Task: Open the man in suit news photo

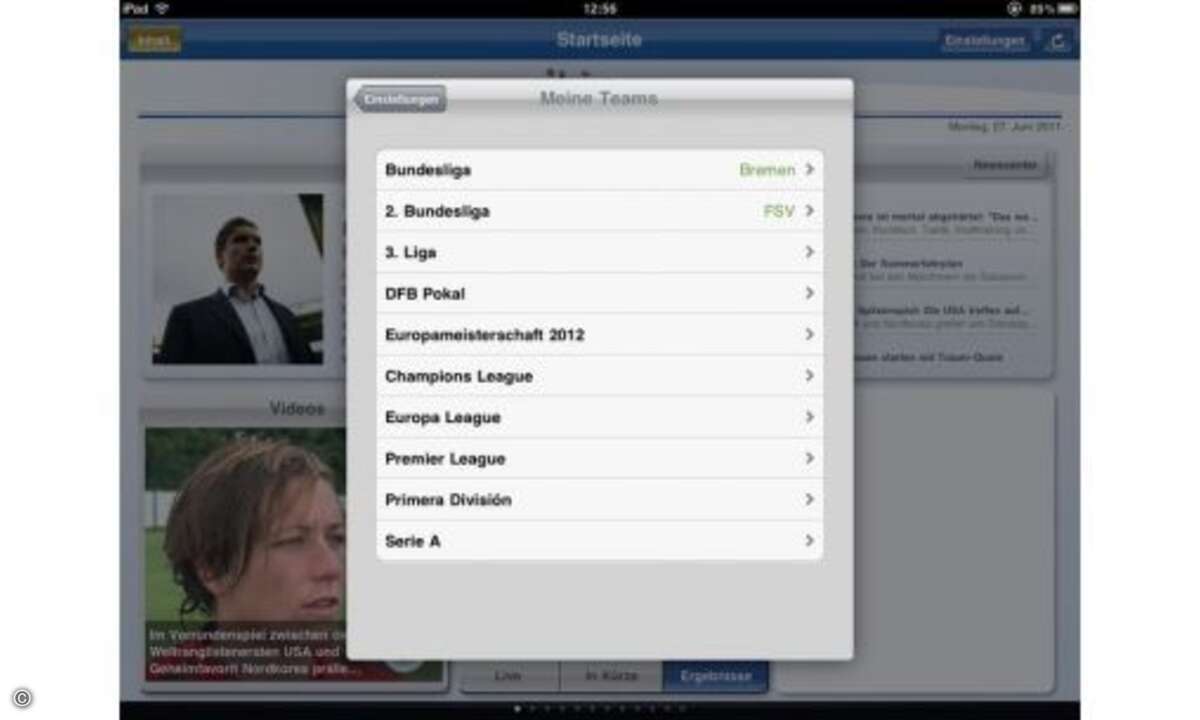Action: (238, 279)
